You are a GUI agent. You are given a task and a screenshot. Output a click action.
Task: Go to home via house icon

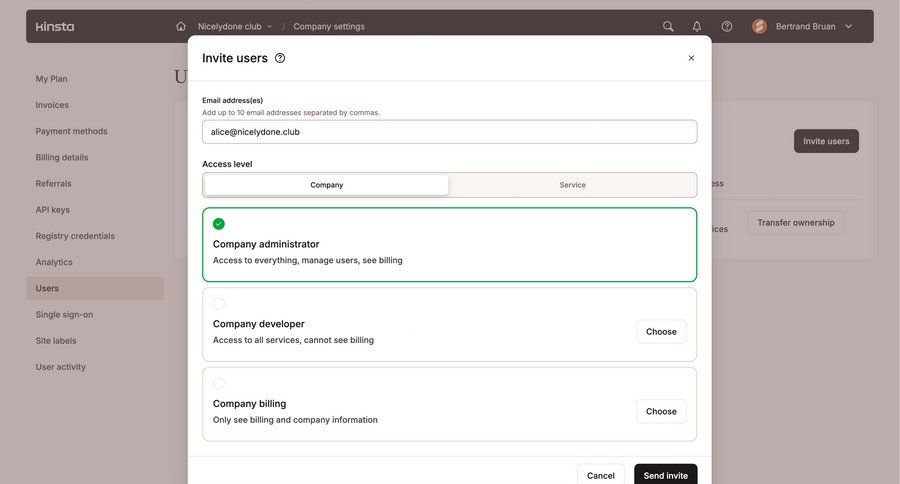(x=181, y=26)
